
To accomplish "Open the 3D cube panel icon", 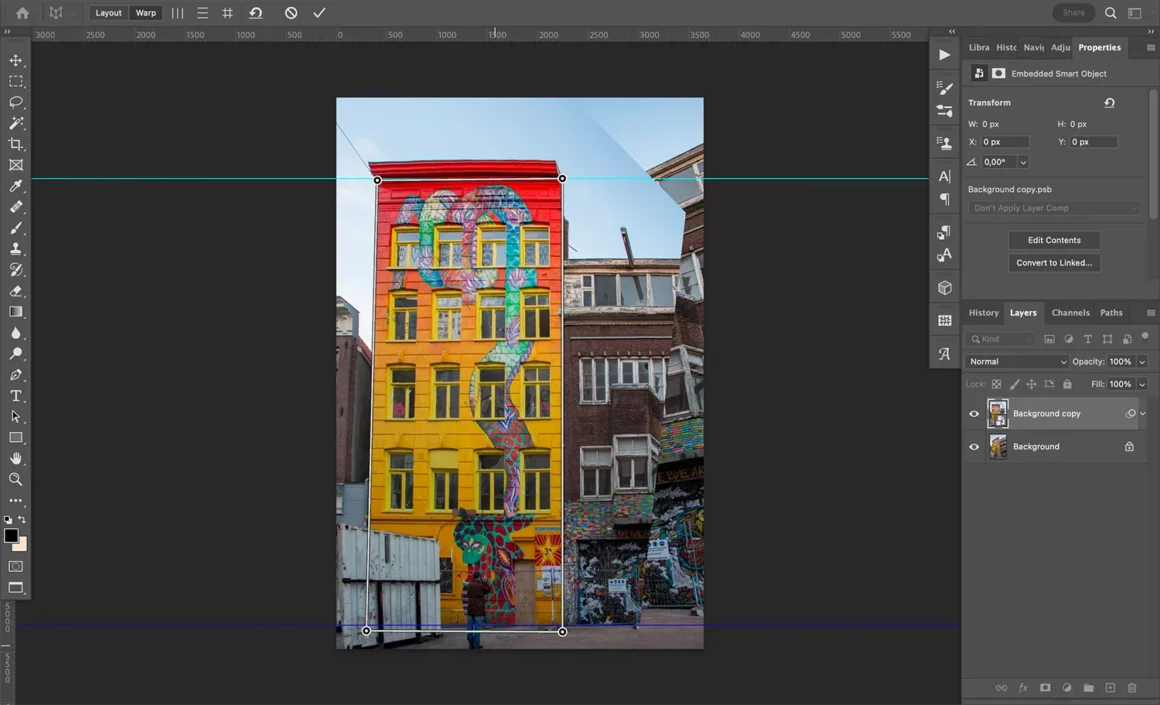I will (x=945, y=288).
